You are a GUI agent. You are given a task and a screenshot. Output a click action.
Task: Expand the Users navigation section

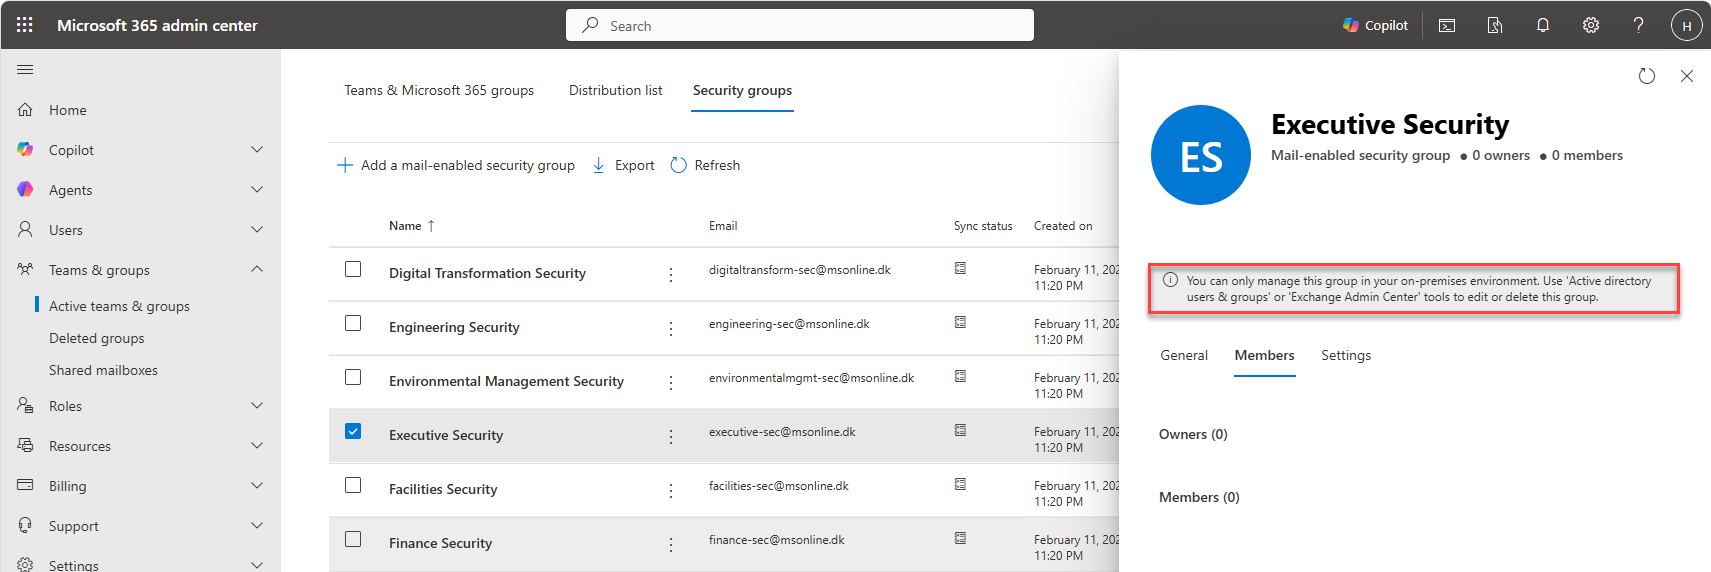coord(257,230)
